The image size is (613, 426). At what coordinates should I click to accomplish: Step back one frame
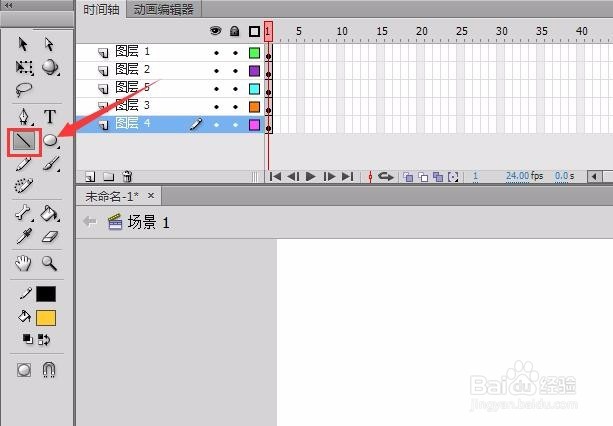pyautogui.click(x=293, y=177)
